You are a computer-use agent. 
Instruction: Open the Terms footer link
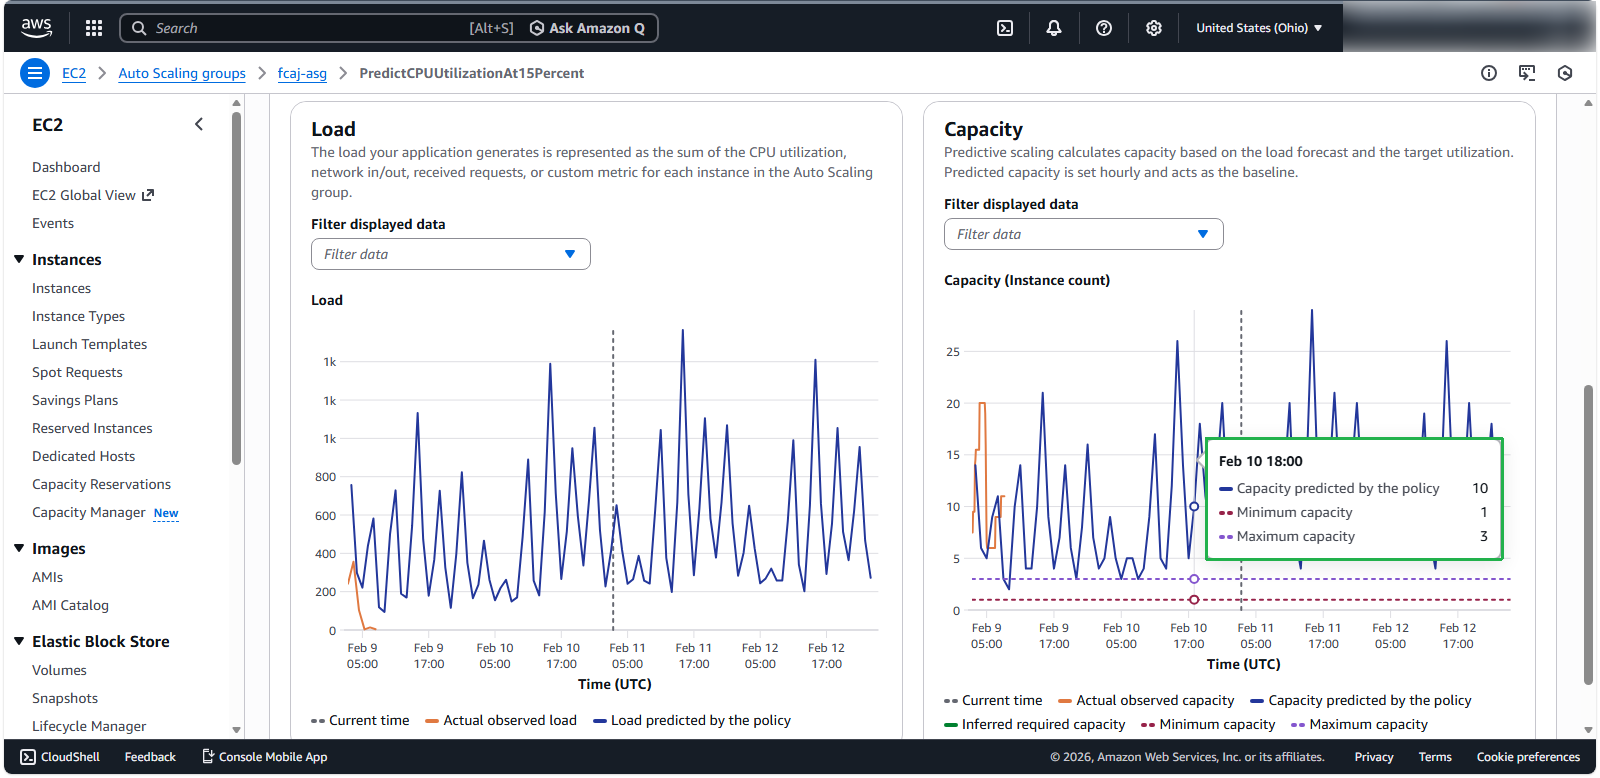click(x=1435, y=757)
